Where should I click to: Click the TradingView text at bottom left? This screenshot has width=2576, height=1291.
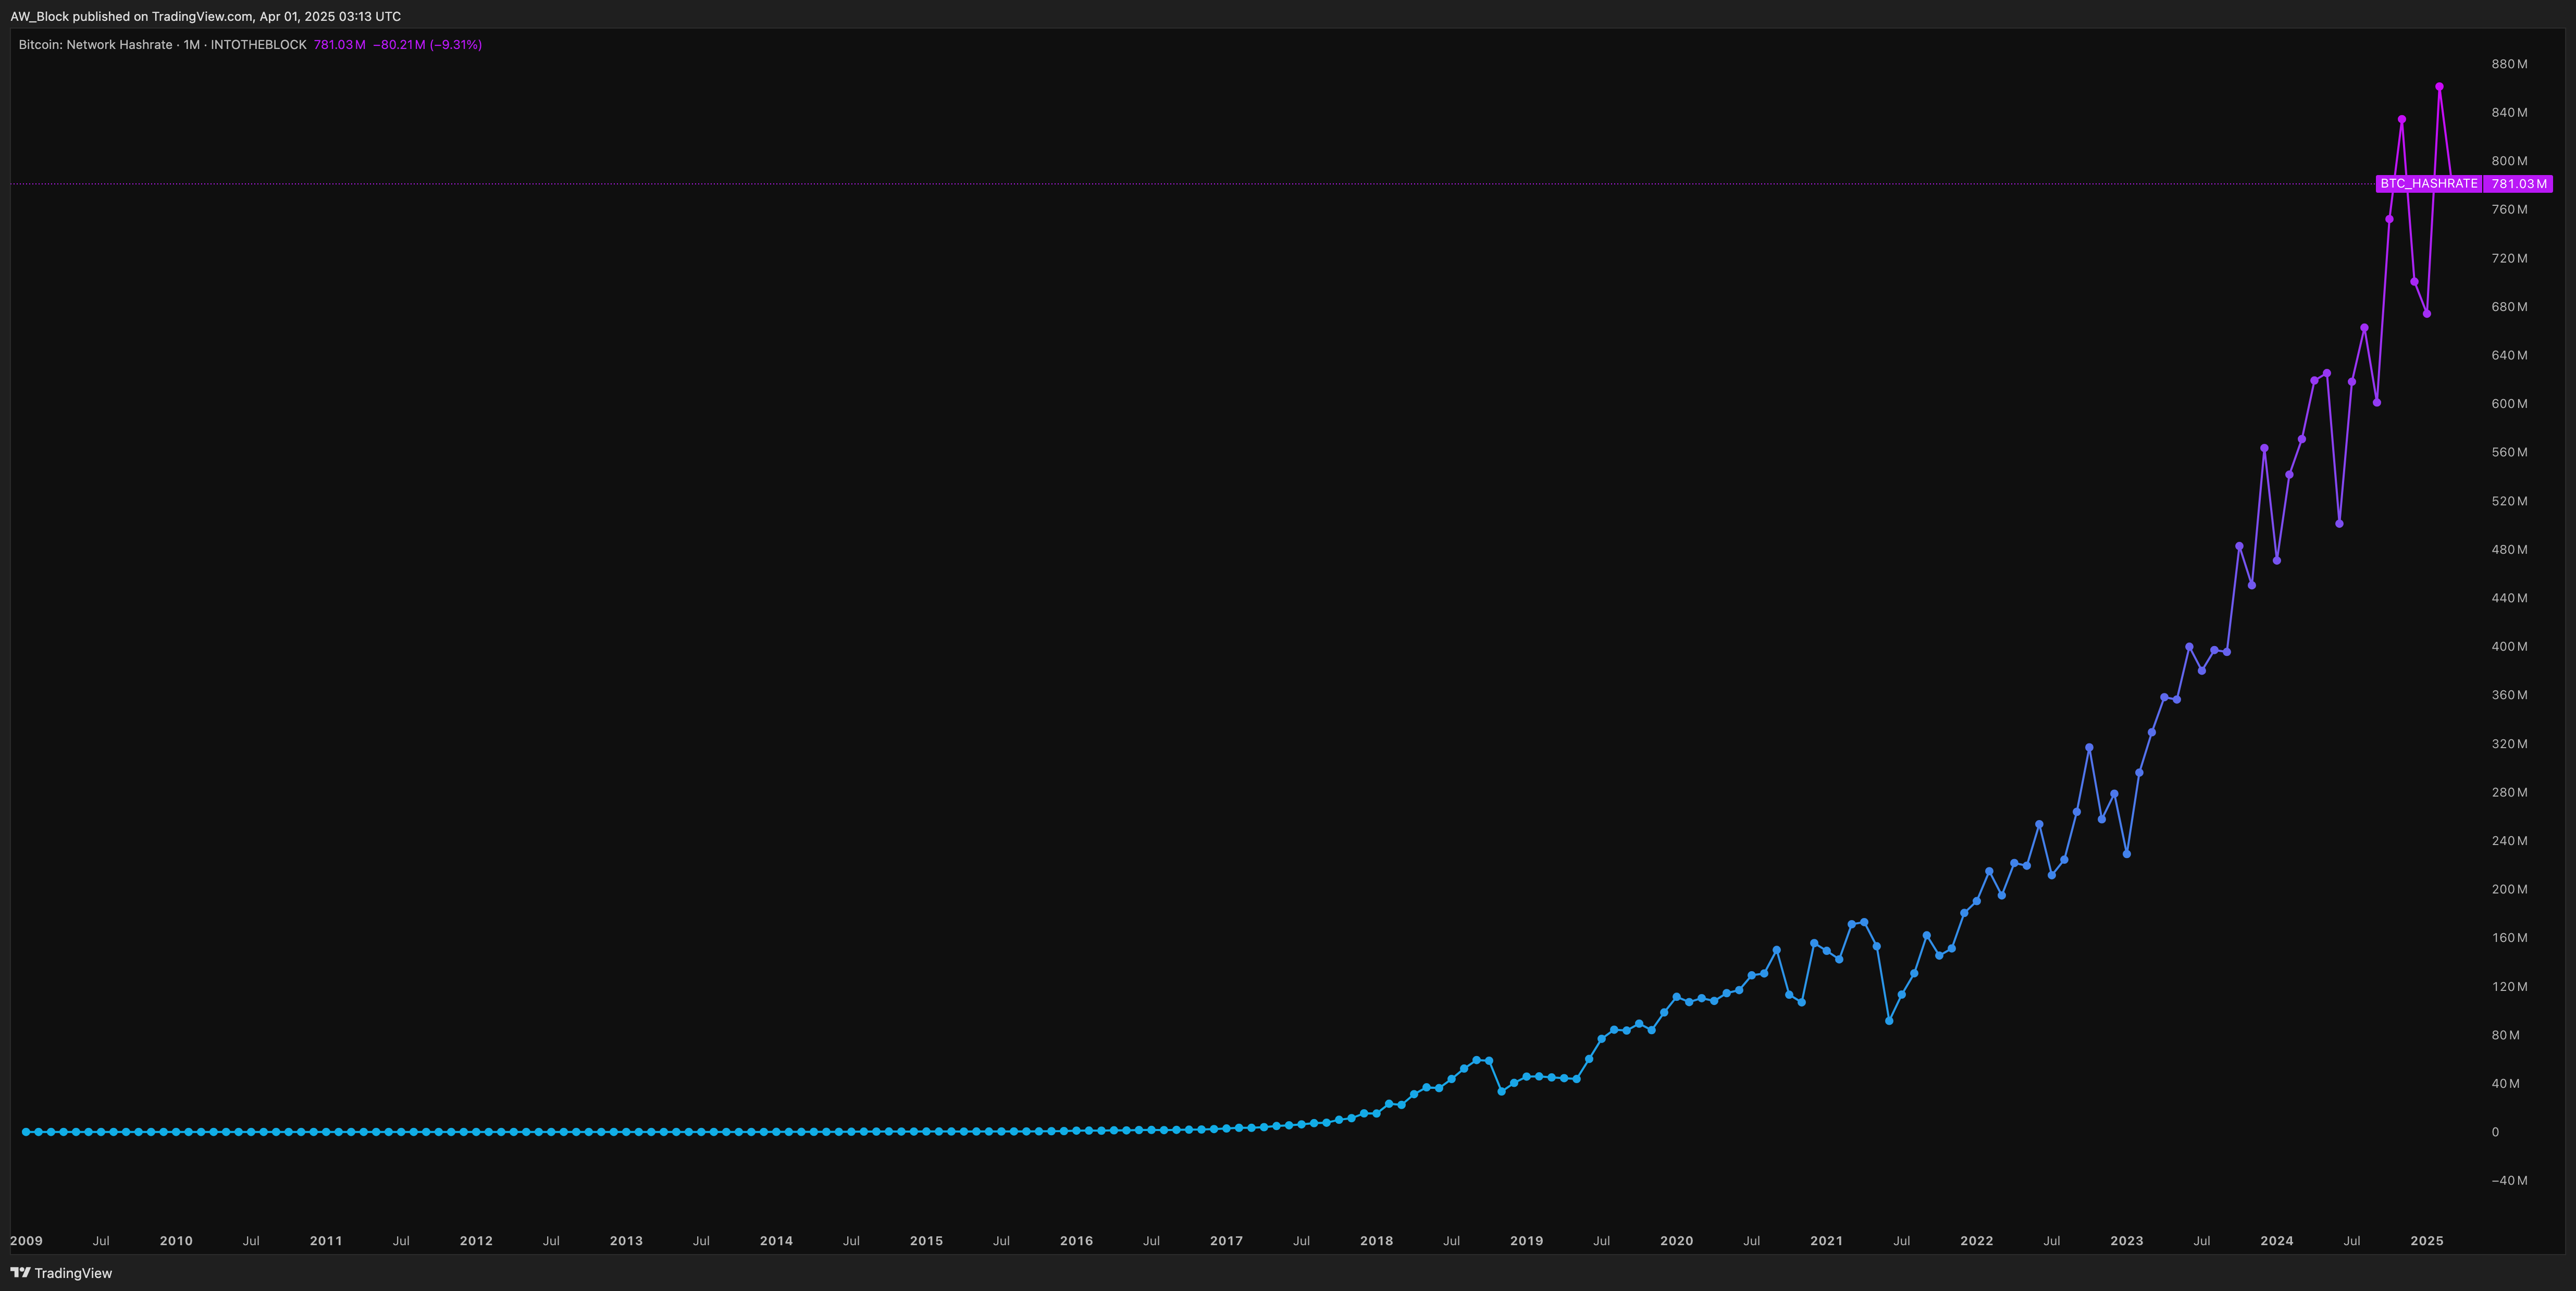click(73, 1273)
